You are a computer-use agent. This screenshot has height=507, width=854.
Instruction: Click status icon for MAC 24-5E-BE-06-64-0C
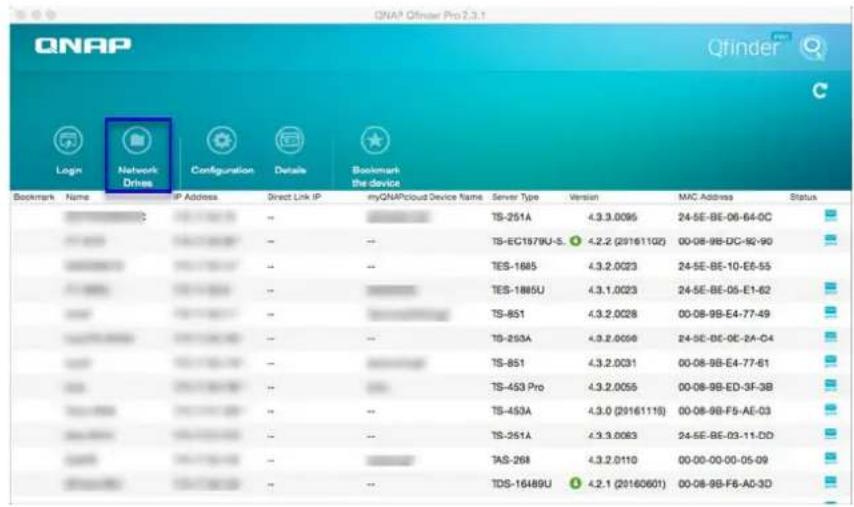pos(830,216)
